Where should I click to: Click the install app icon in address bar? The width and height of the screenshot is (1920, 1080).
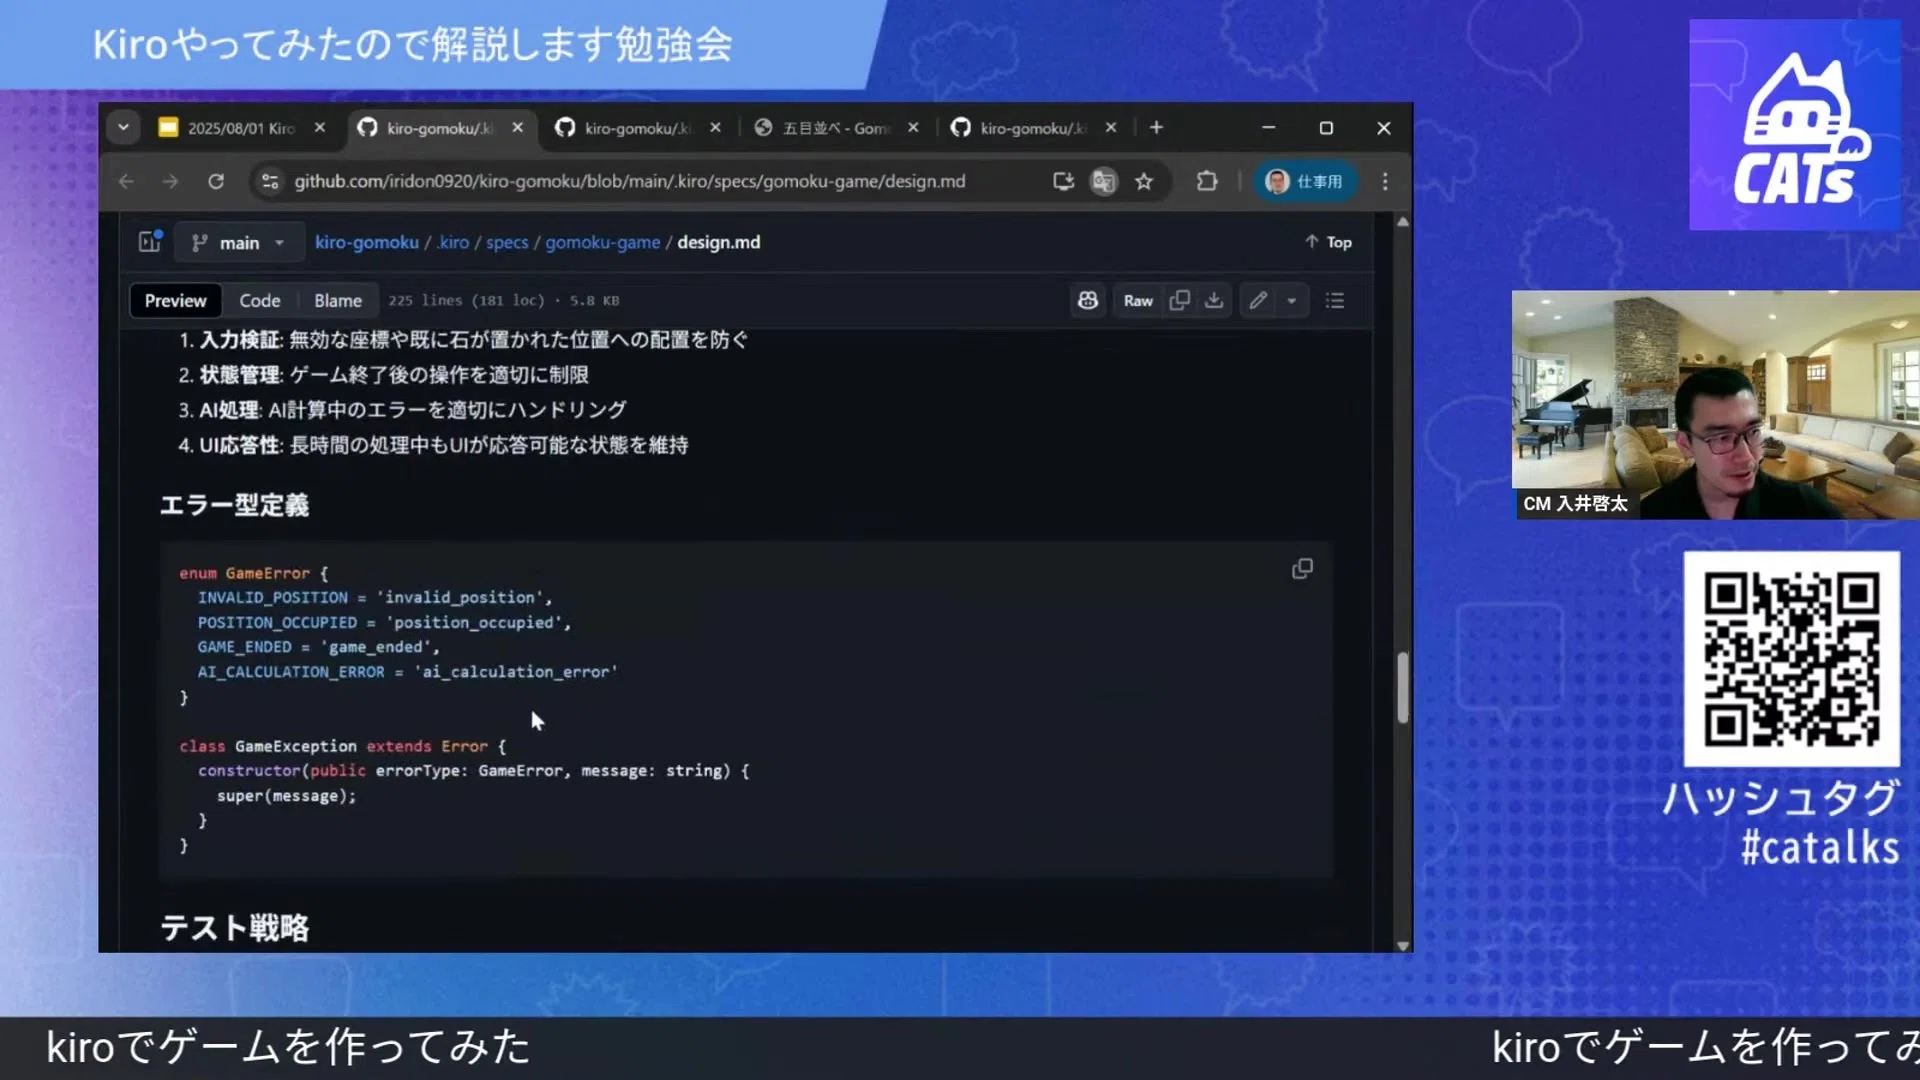click(1063, 181)
